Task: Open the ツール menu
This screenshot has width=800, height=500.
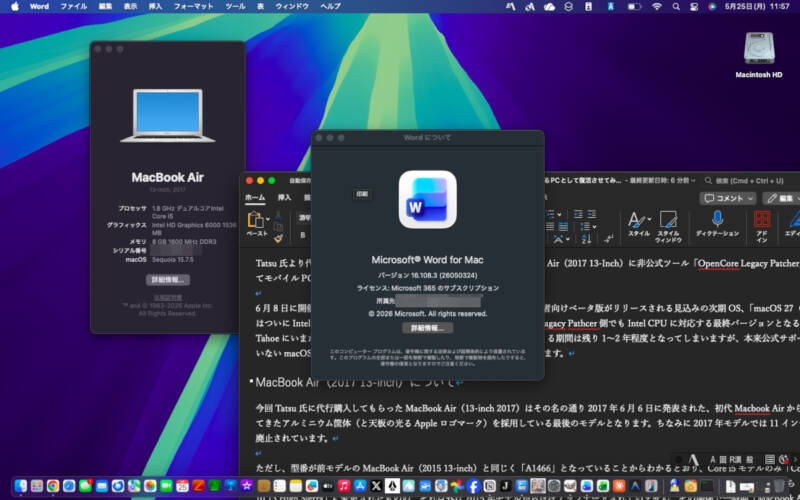Action: [235, 7]
